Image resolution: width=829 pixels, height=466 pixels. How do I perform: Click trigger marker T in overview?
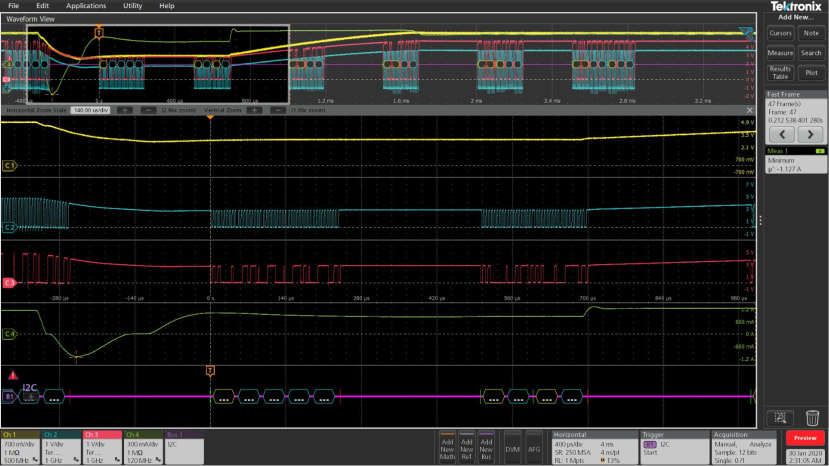pos(99,33)
